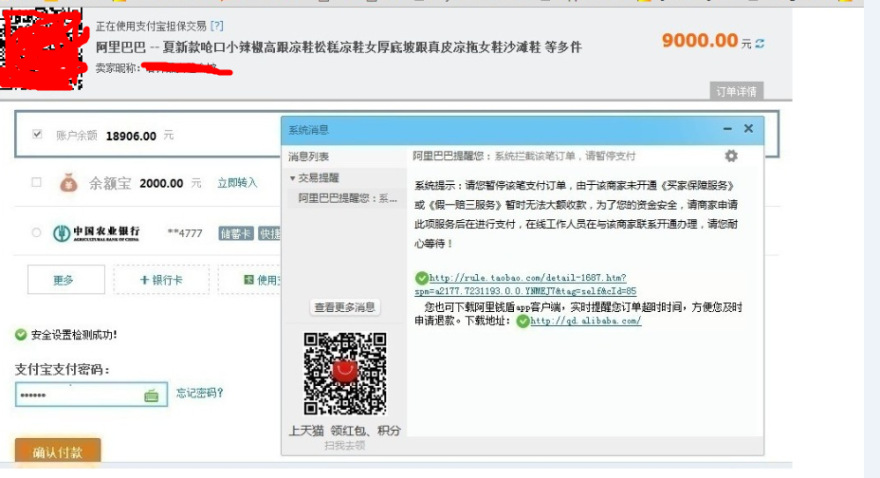The width and height of the screenshot is (880, 478).
Task: Minimize the system message window
Action: (x=727, y=129)
